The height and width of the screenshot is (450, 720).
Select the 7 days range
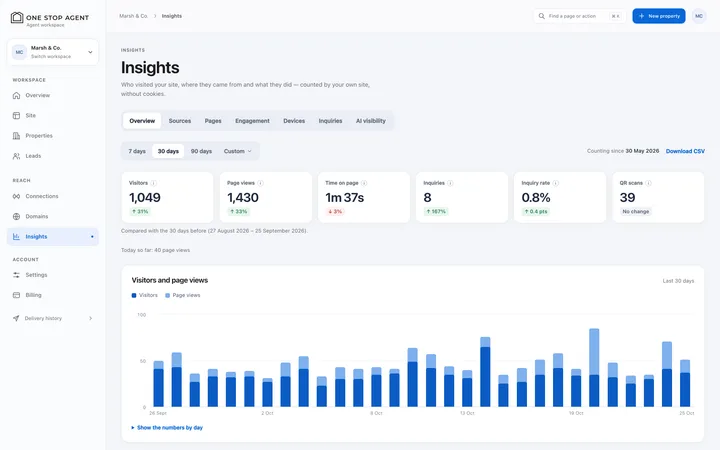[x=137, y=151]
